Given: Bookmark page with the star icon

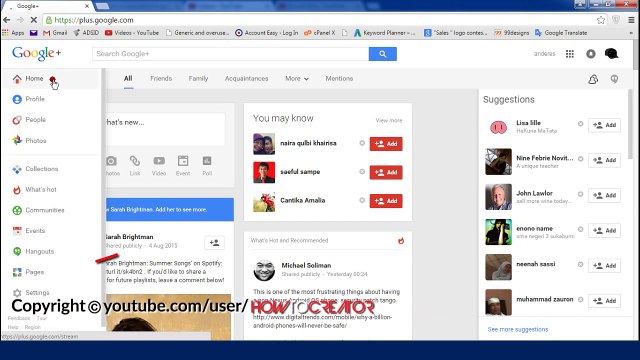Looking at the screenshot, I should coord(601,20).
